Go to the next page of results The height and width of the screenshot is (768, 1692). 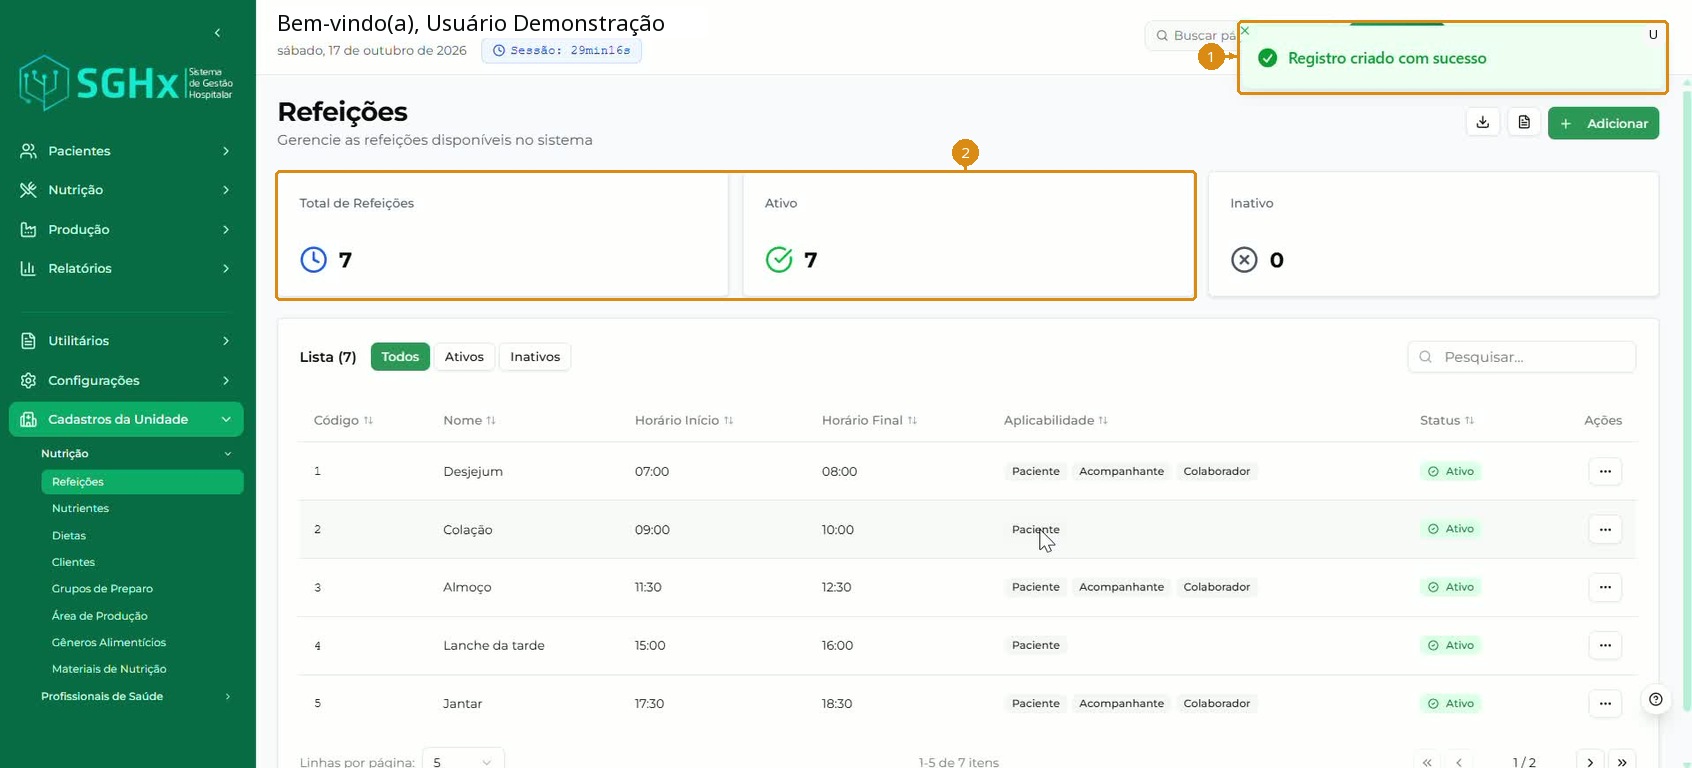(x=1590, y=762)
